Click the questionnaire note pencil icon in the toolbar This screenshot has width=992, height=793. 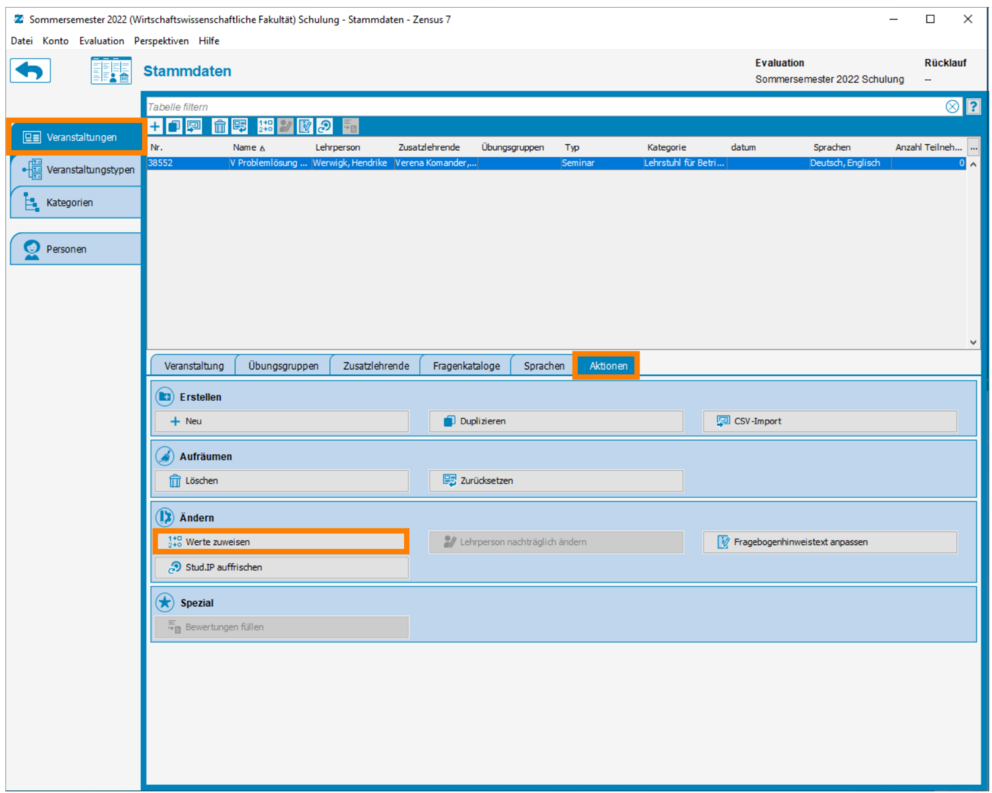(305, 126)
